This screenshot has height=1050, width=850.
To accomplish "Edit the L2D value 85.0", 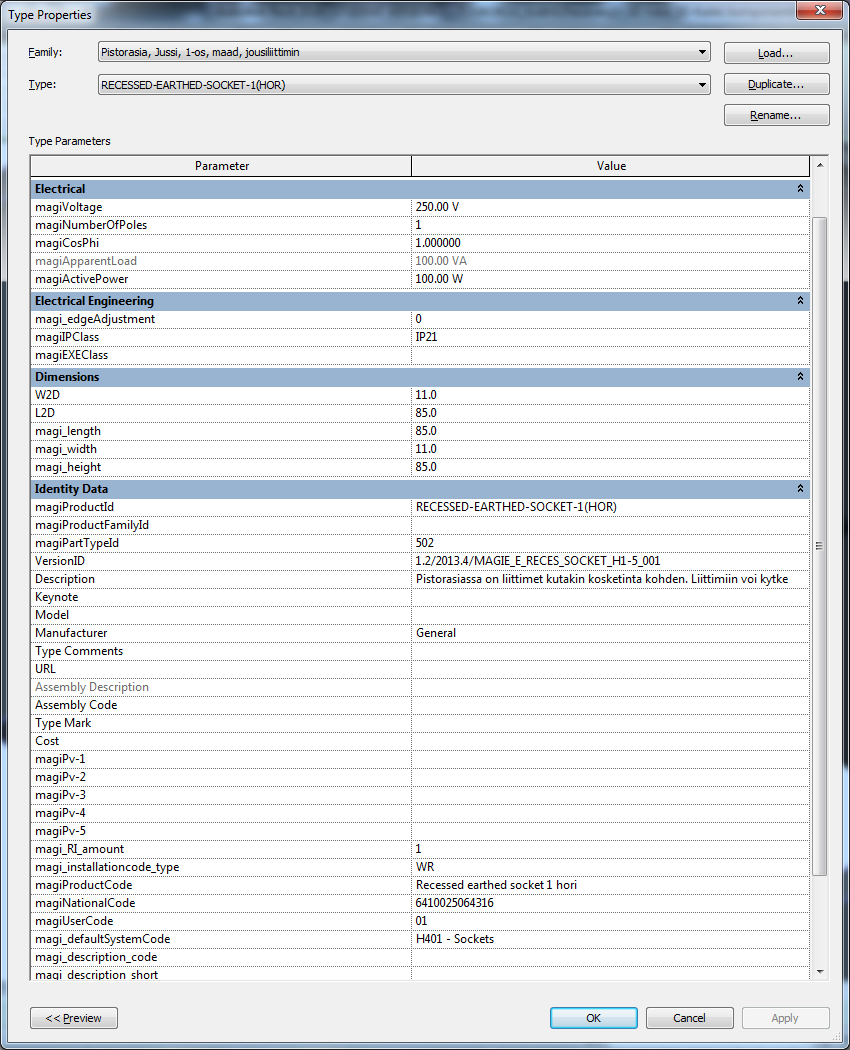I will pyautogui.click(x=610, y=413).
